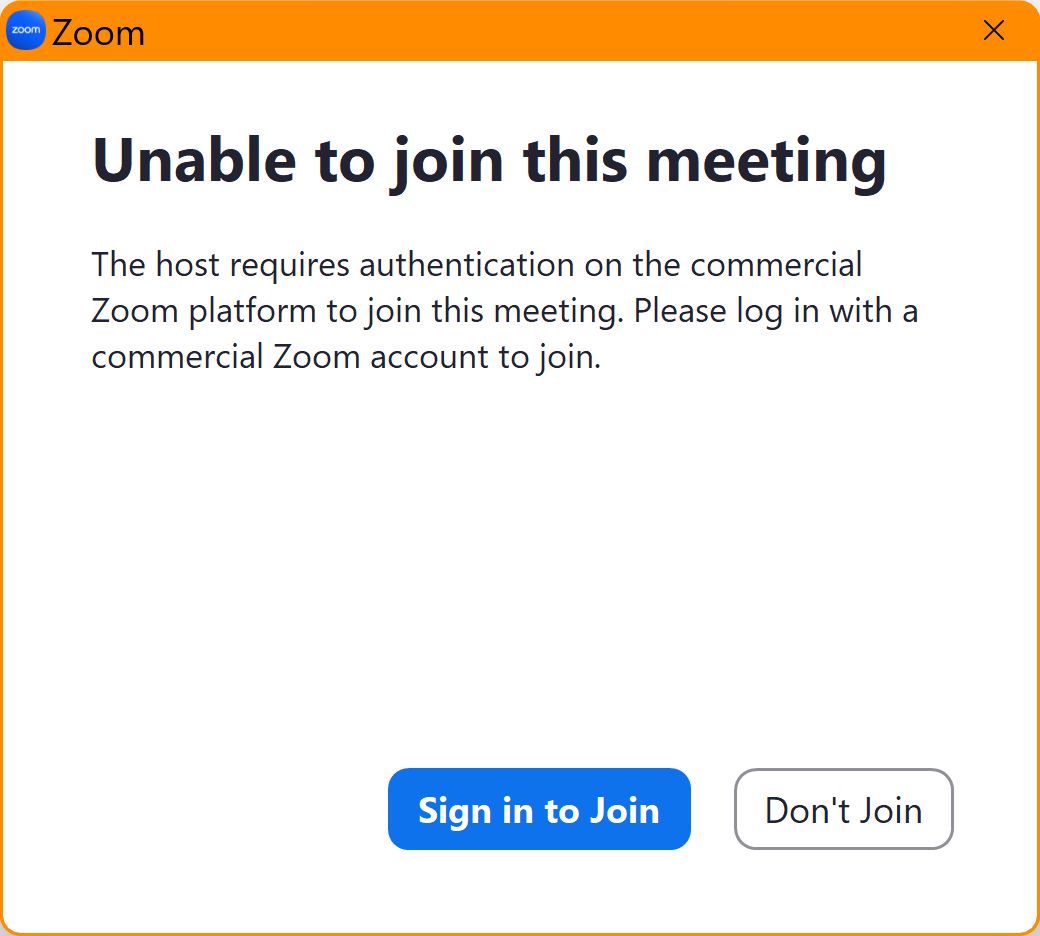The height and width of the screenshot is (936, 1040).
Task: Click the Sign in to Join button
Action: coord(539,809)
